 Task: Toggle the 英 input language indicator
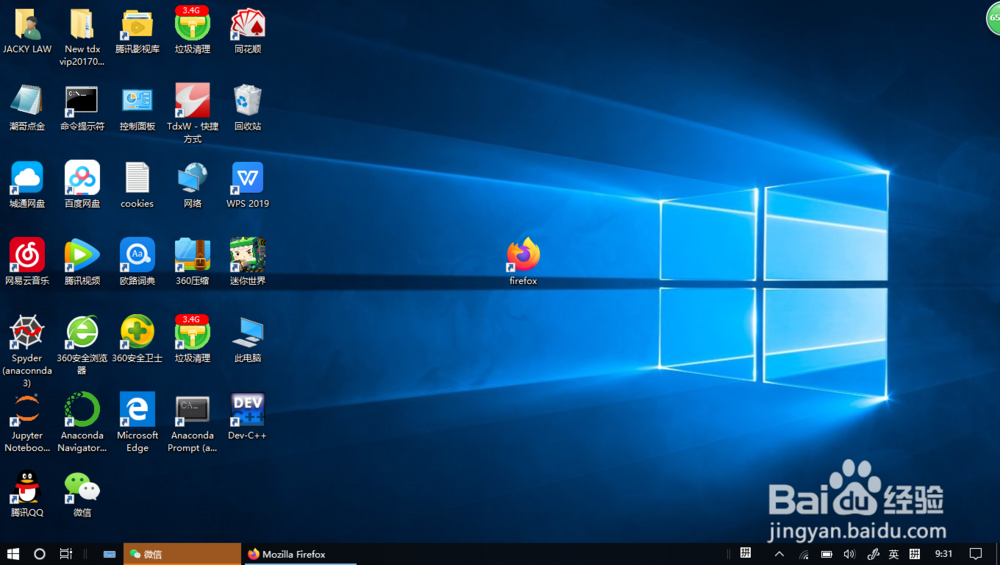(x=893, y=554)
